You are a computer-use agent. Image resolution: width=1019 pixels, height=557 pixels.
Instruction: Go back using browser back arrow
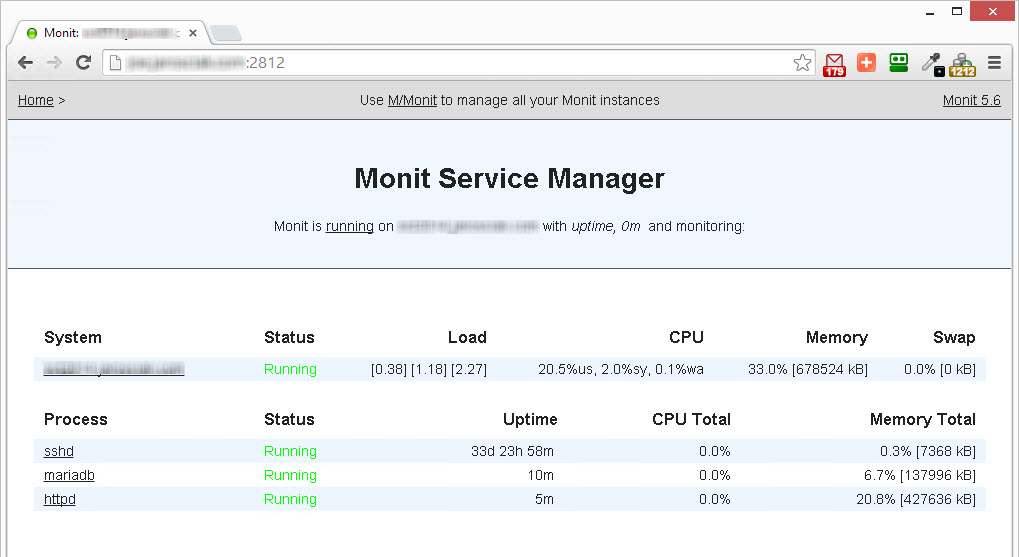(25, 62)
